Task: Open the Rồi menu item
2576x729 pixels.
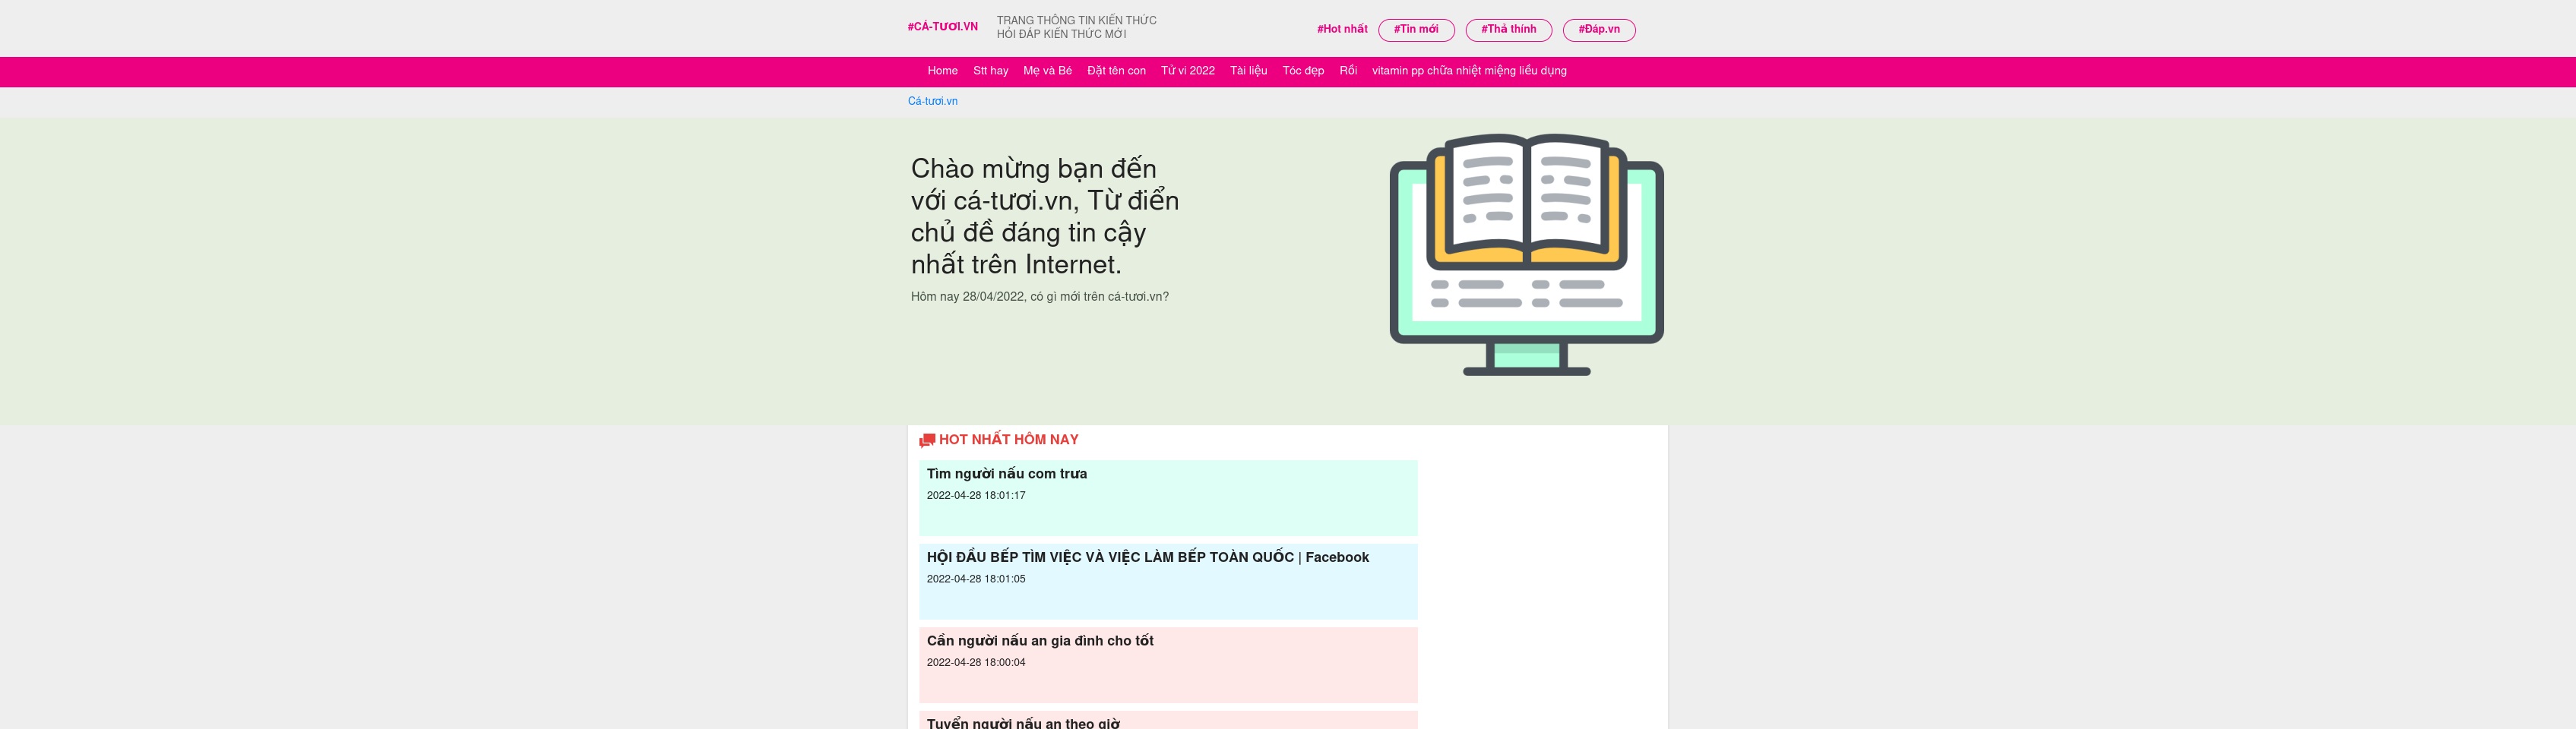Action: (x=1348, y=71)
